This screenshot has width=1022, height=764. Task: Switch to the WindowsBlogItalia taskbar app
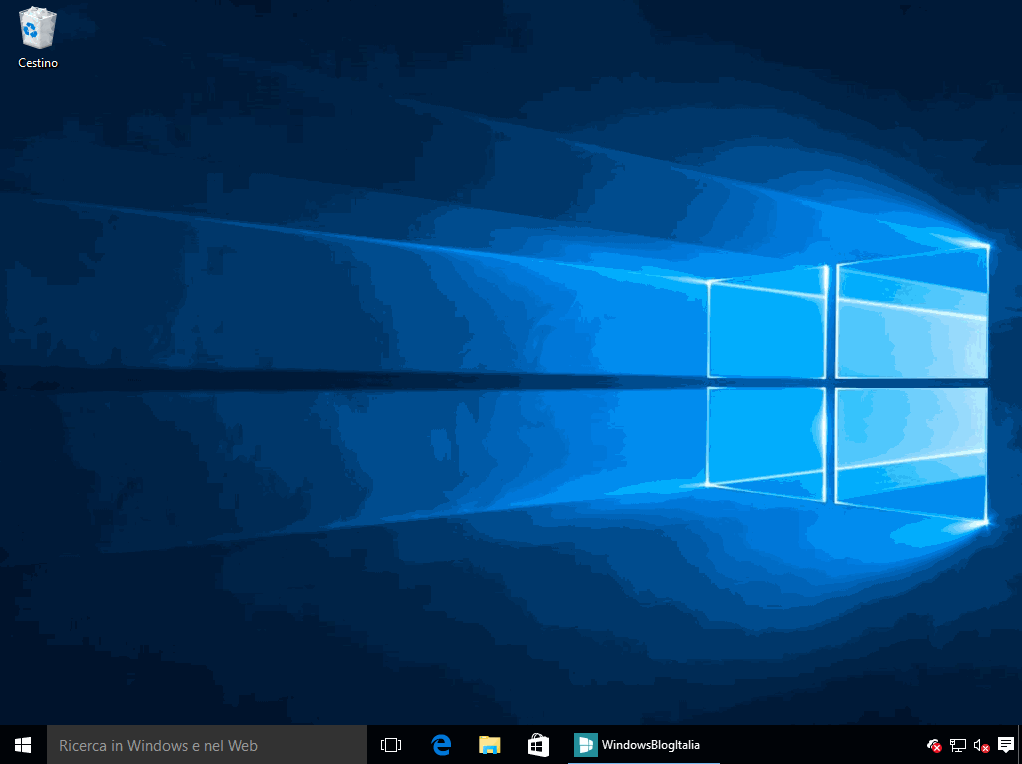[643, 744]
